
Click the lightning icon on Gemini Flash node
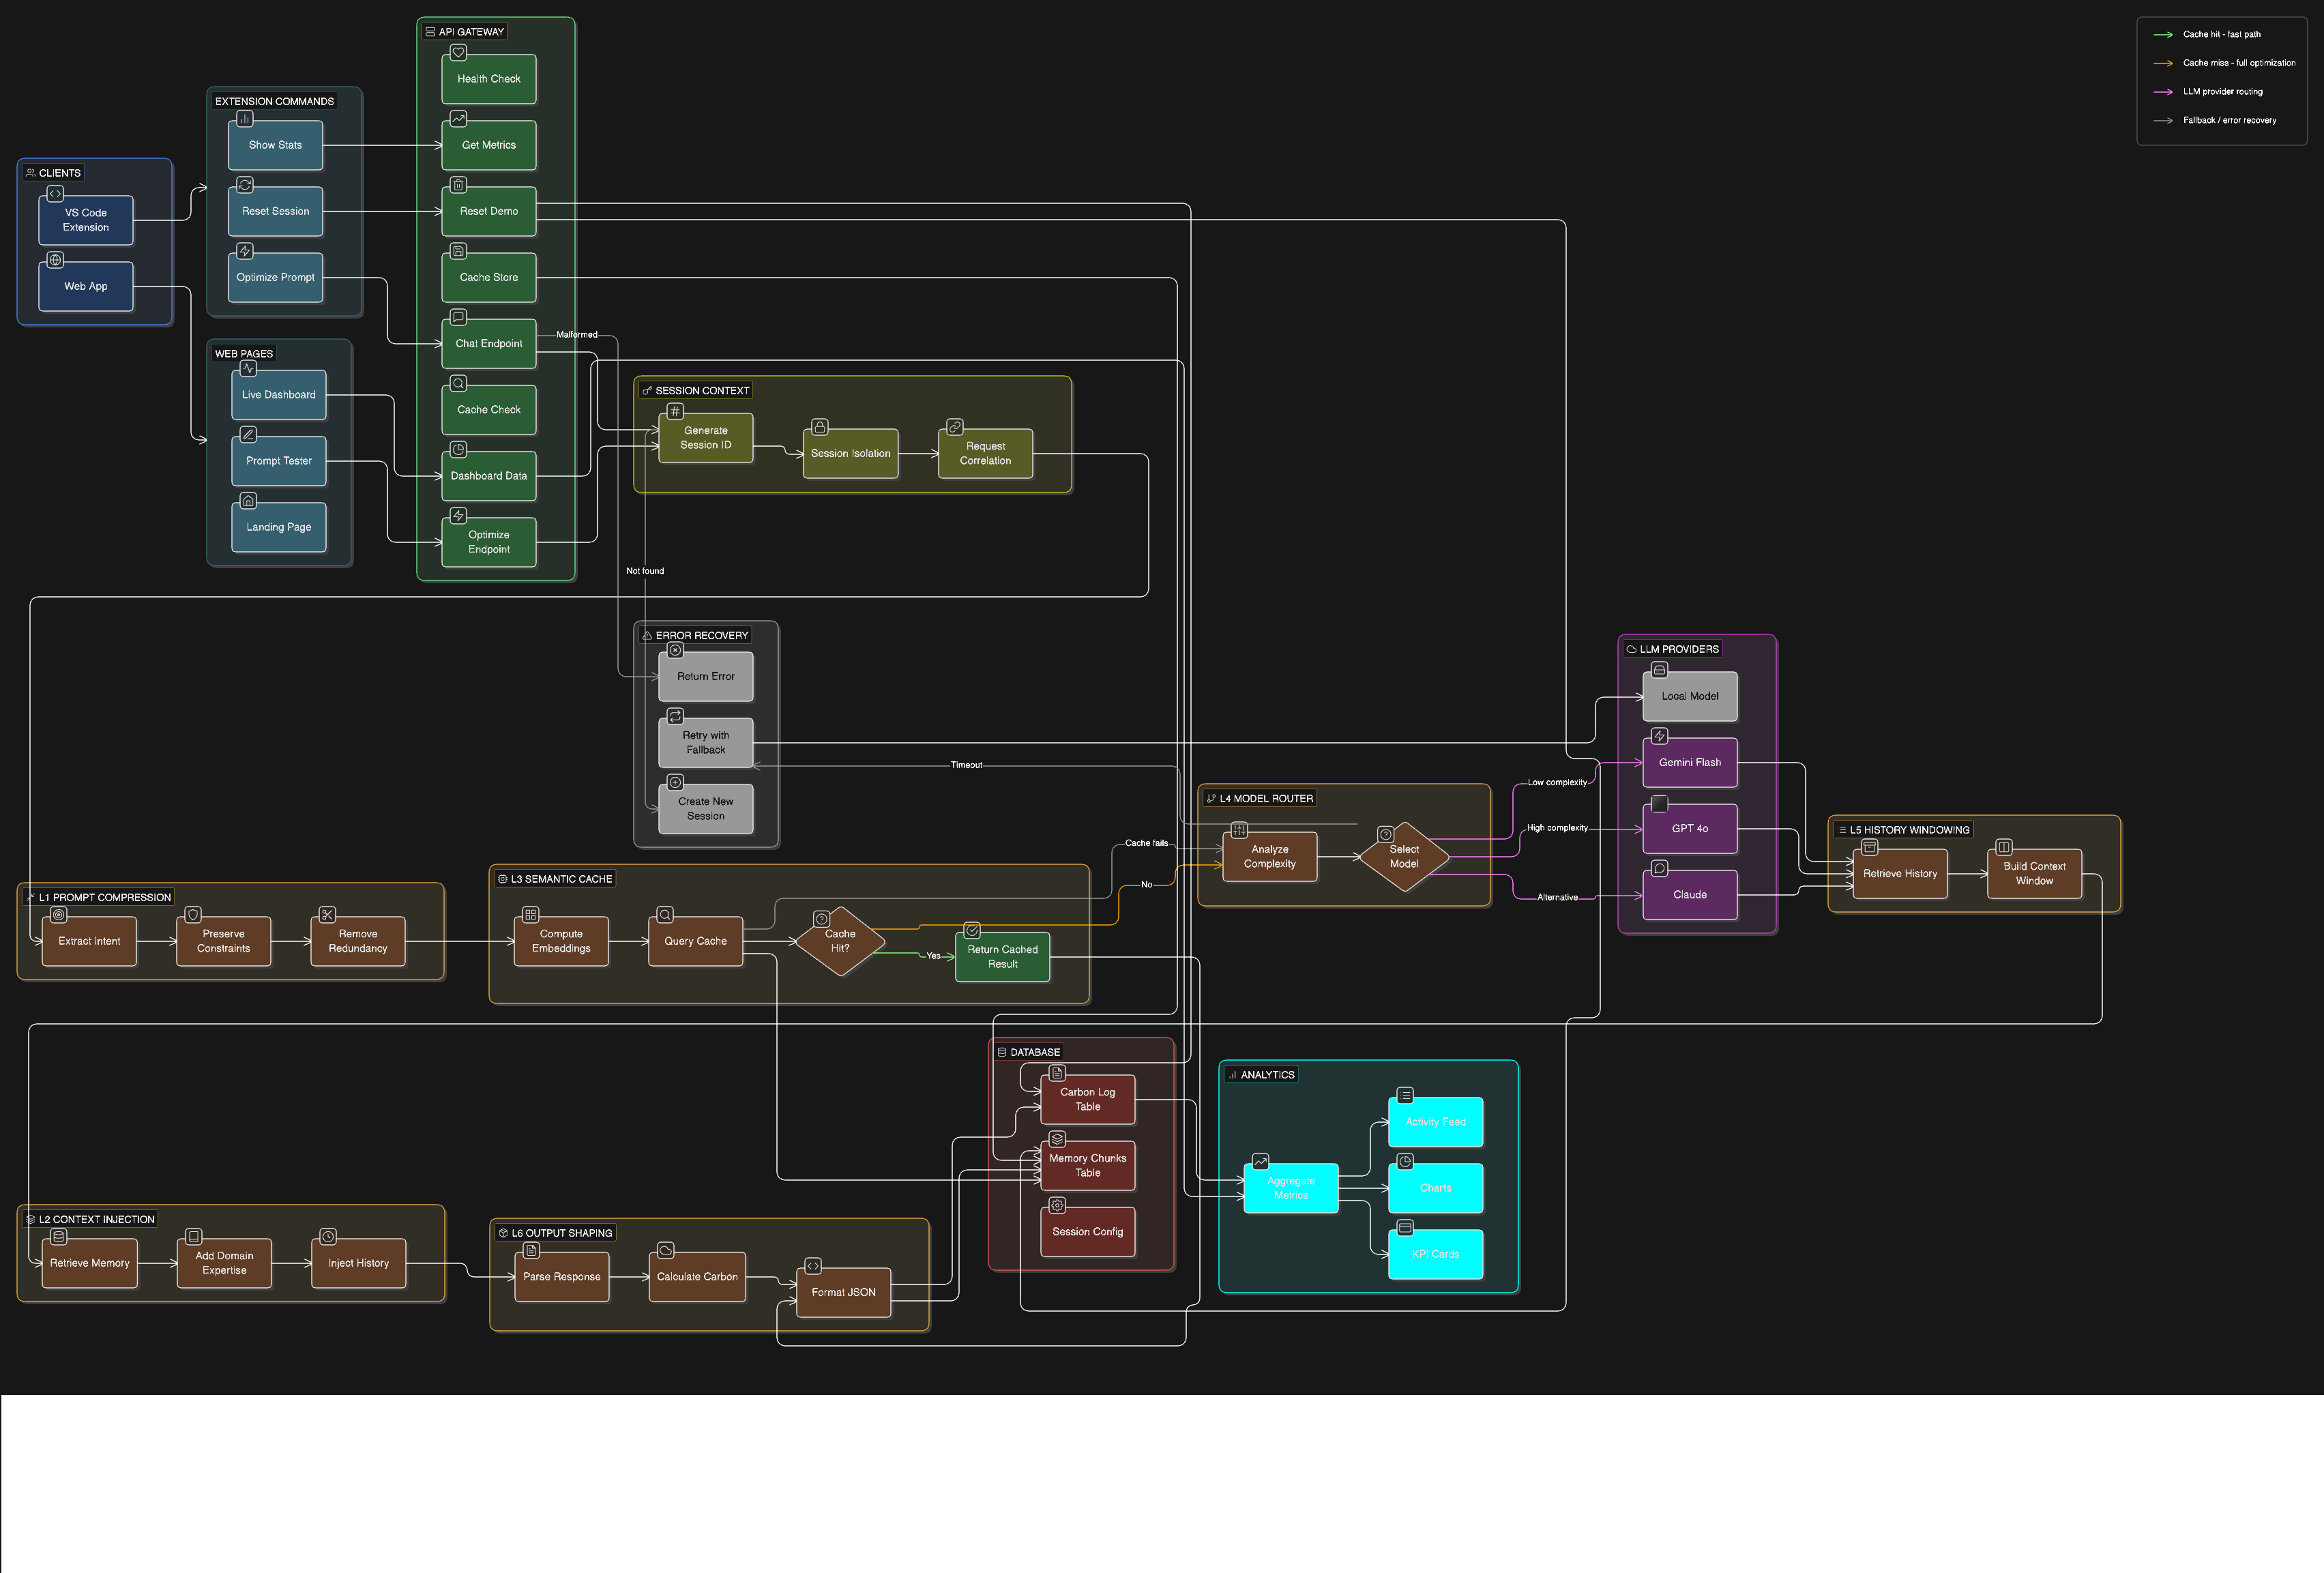[1659, 736]
